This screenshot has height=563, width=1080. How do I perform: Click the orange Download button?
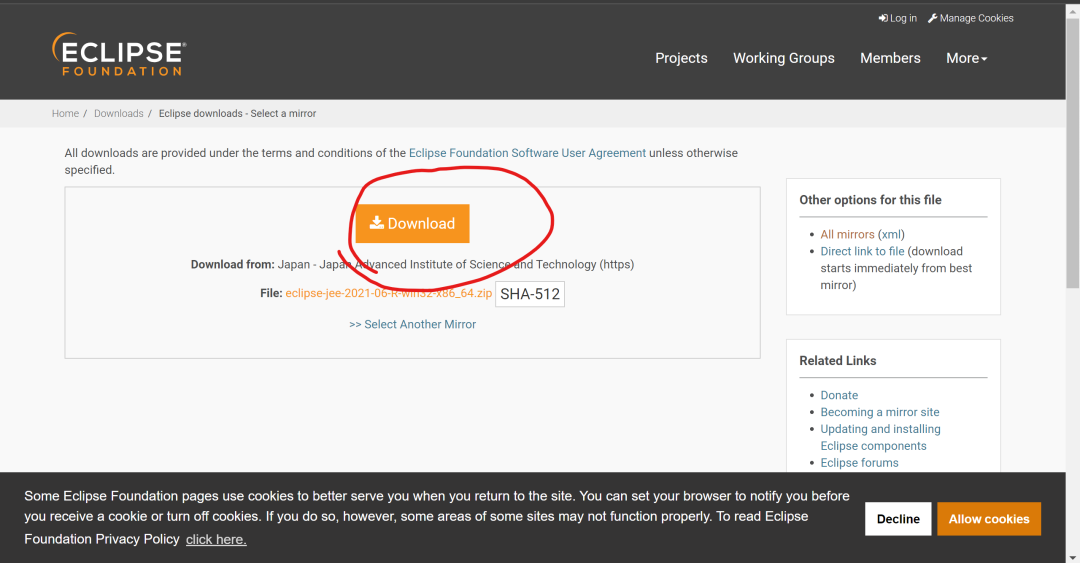click(413, 223)
